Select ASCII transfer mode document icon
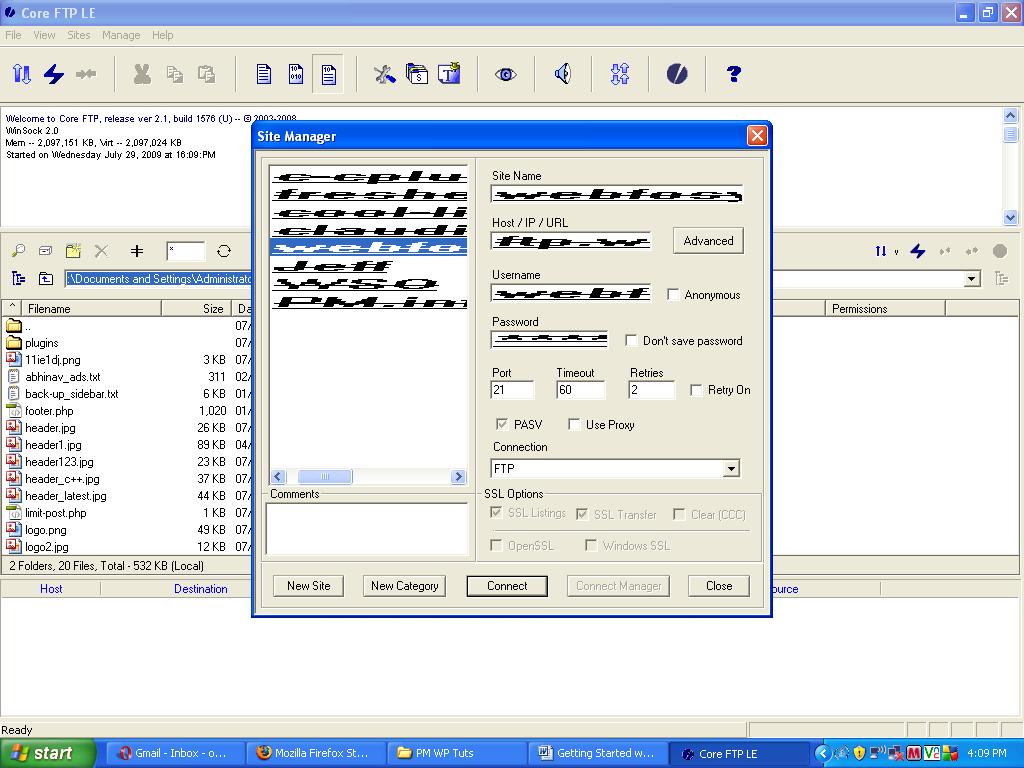Image resolution: width=1024 pixels, height=768 pixels. pos(264,74)
